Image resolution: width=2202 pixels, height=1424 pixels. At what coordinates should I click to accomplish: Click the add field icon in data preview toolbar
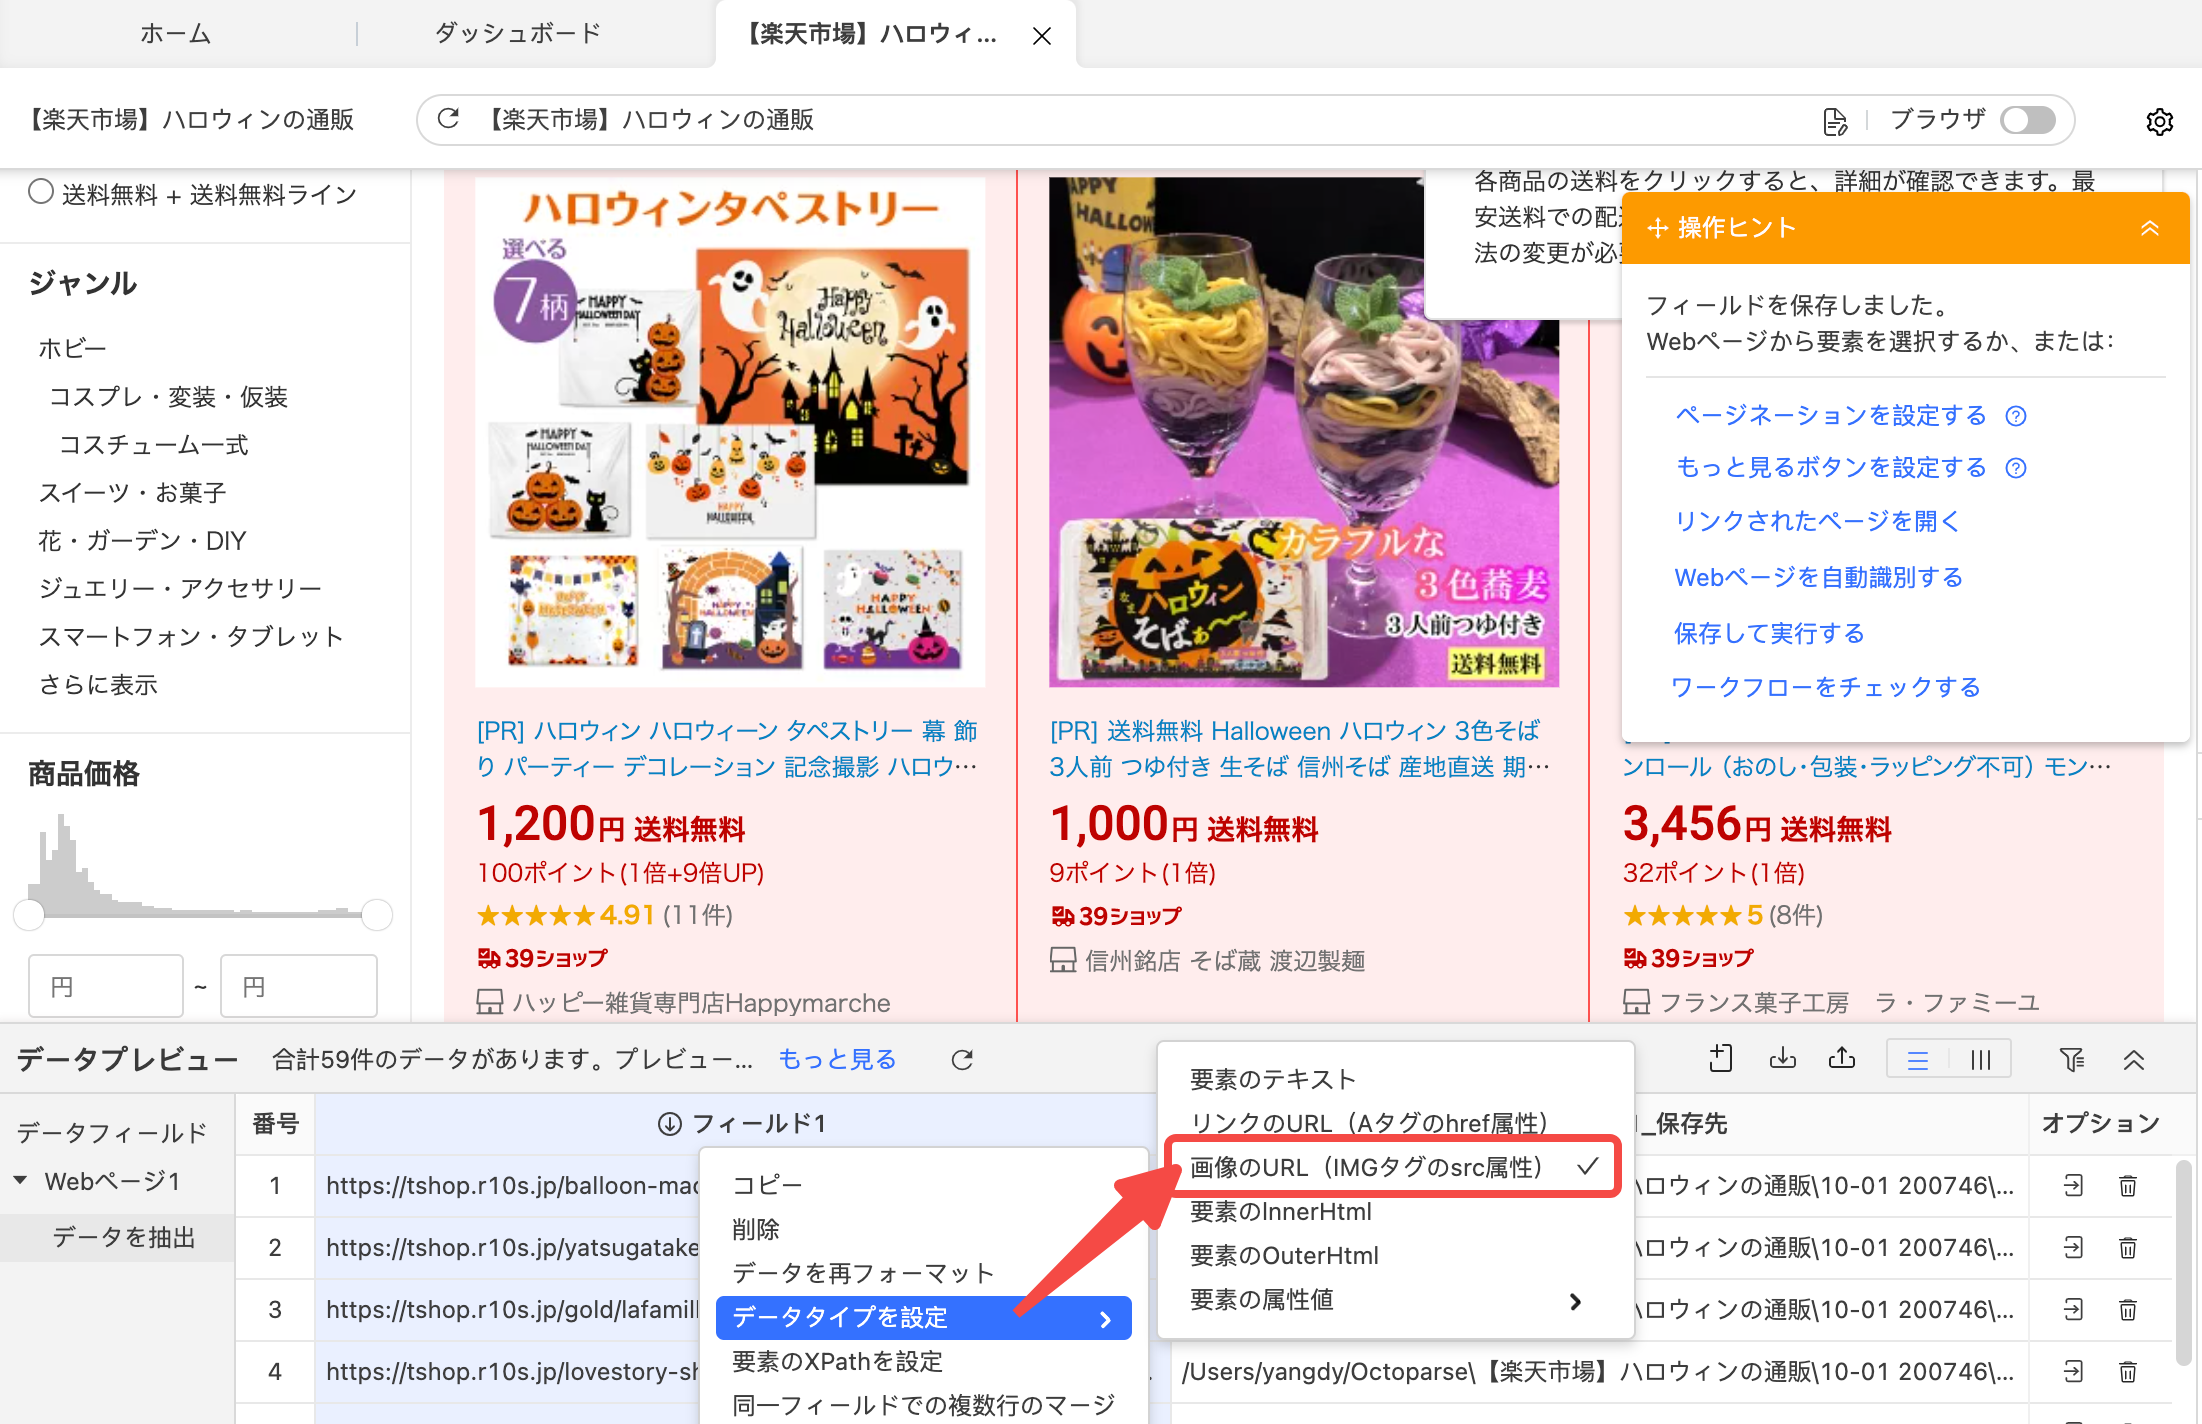coord(1720,1059)
